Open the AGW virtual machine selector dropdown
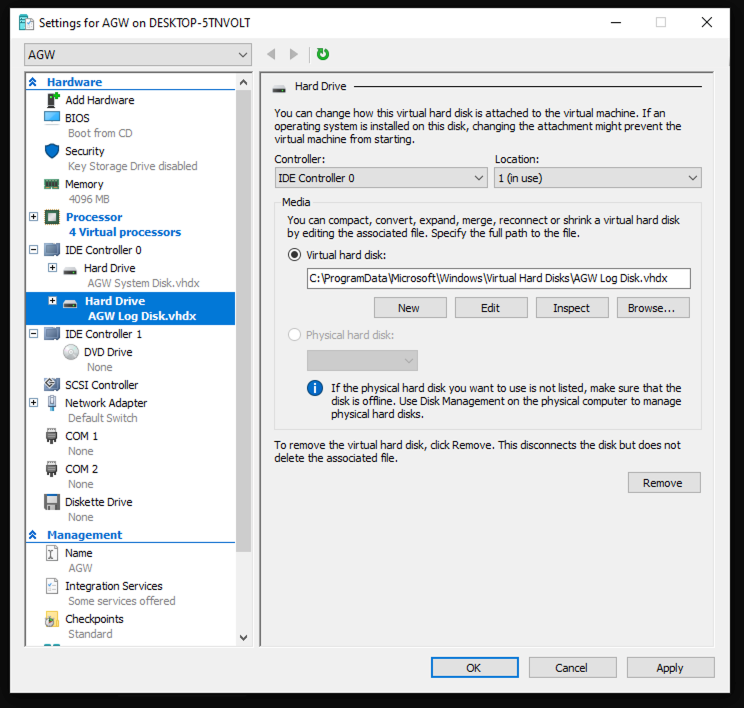 (x=138, y=54)
